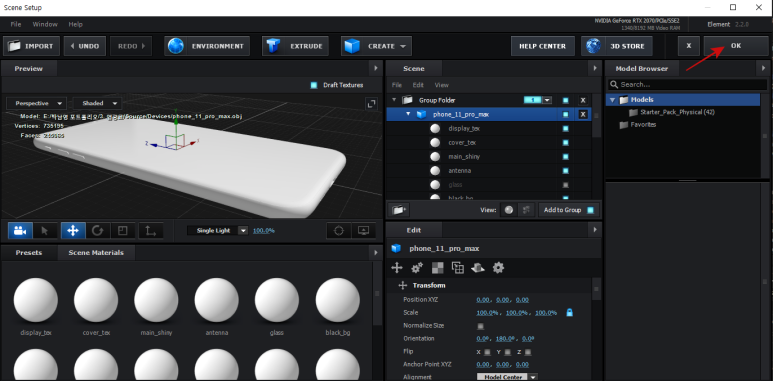The width and height of the screenshot is (773, 381).
Task: Open the Scene panel options arrow
Action: 596,69
